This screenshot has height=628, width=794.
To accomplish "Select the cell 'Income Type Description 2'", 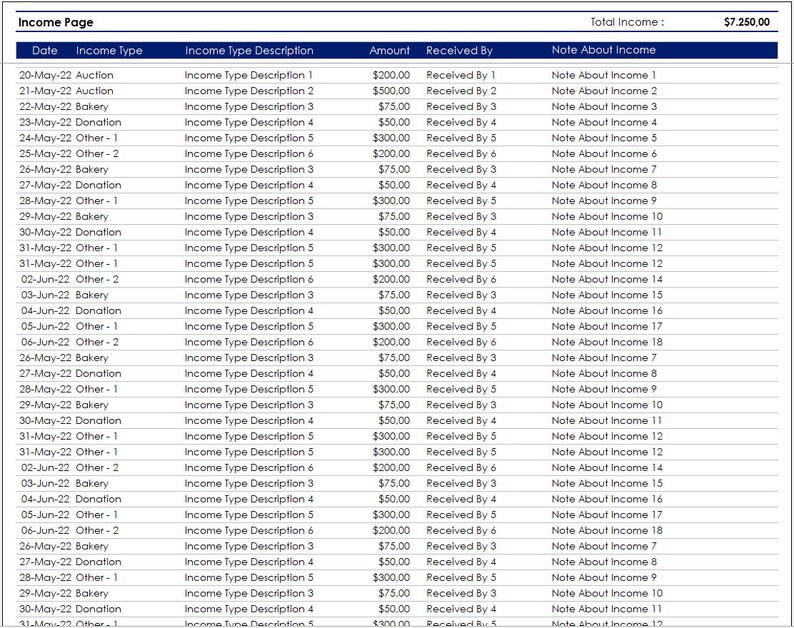I will point(249,91).
